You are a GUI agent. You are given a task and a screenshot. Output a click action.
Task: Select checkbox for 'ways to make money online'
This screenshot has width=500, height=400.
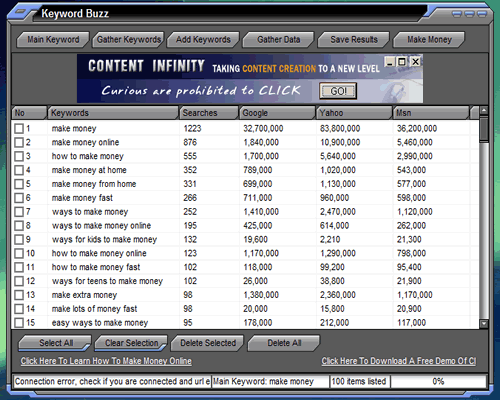pos(19,226)
